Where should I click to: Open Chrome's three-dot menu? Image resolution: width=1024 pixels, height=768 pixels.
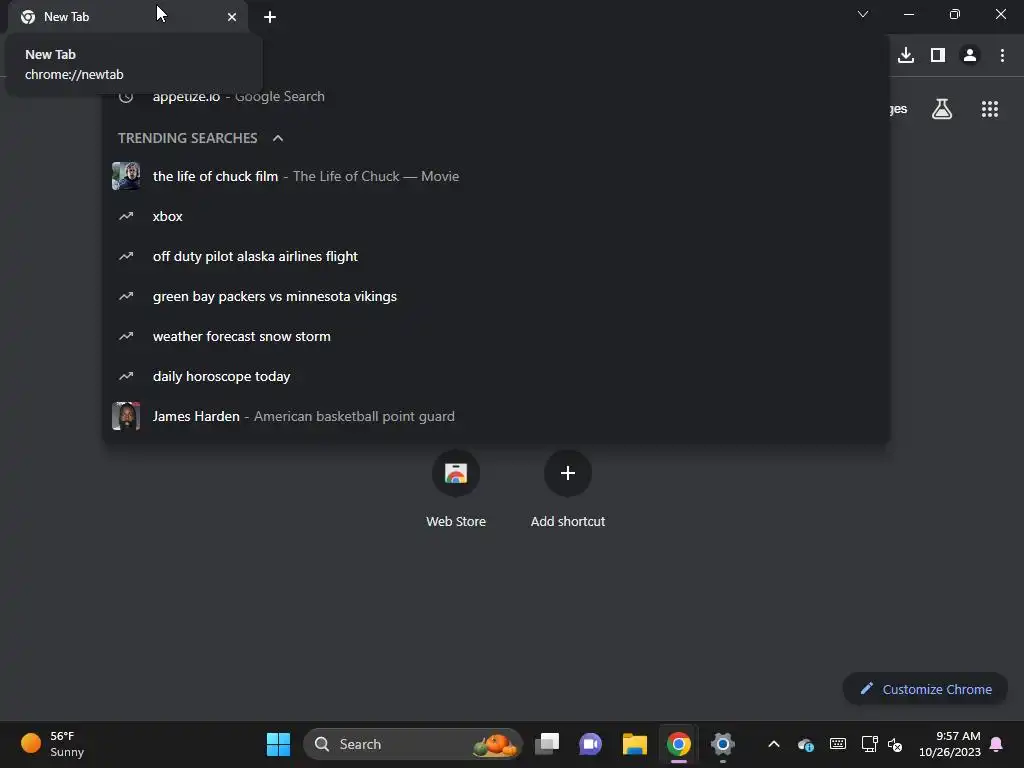point(1002,55)
